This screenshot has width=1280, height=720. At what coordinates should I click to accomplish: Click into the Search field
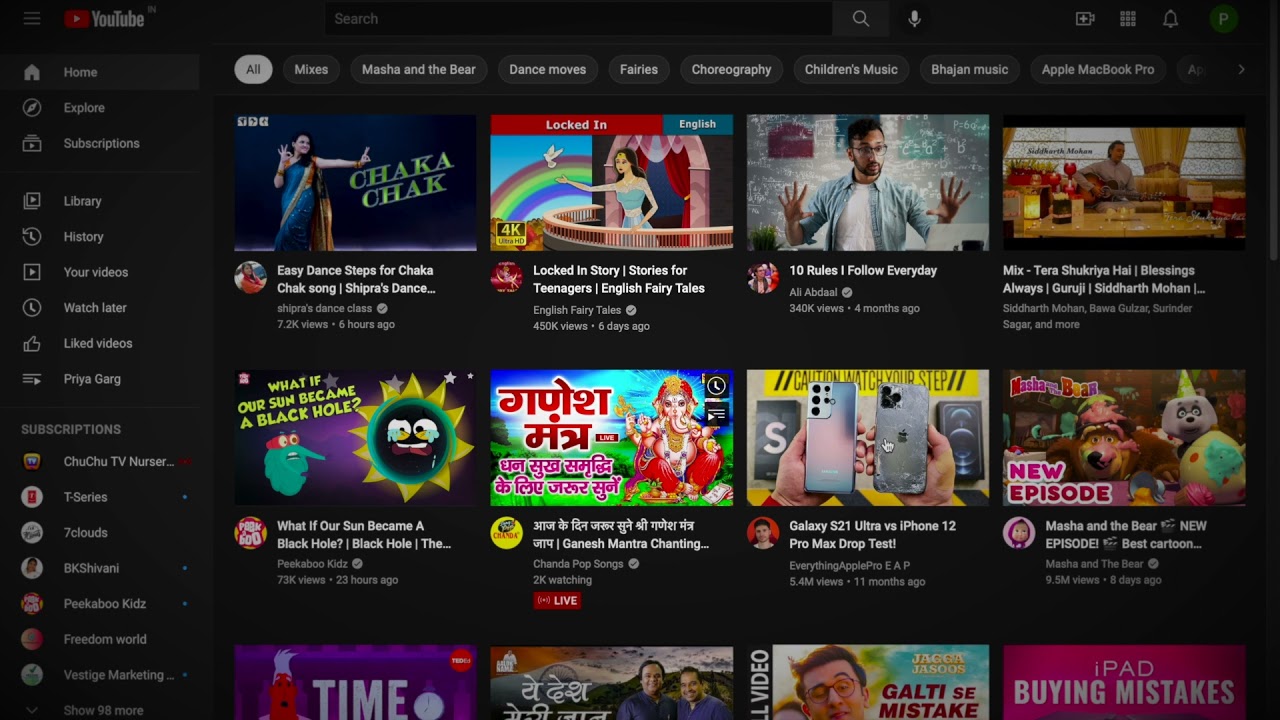click(578, 19)
